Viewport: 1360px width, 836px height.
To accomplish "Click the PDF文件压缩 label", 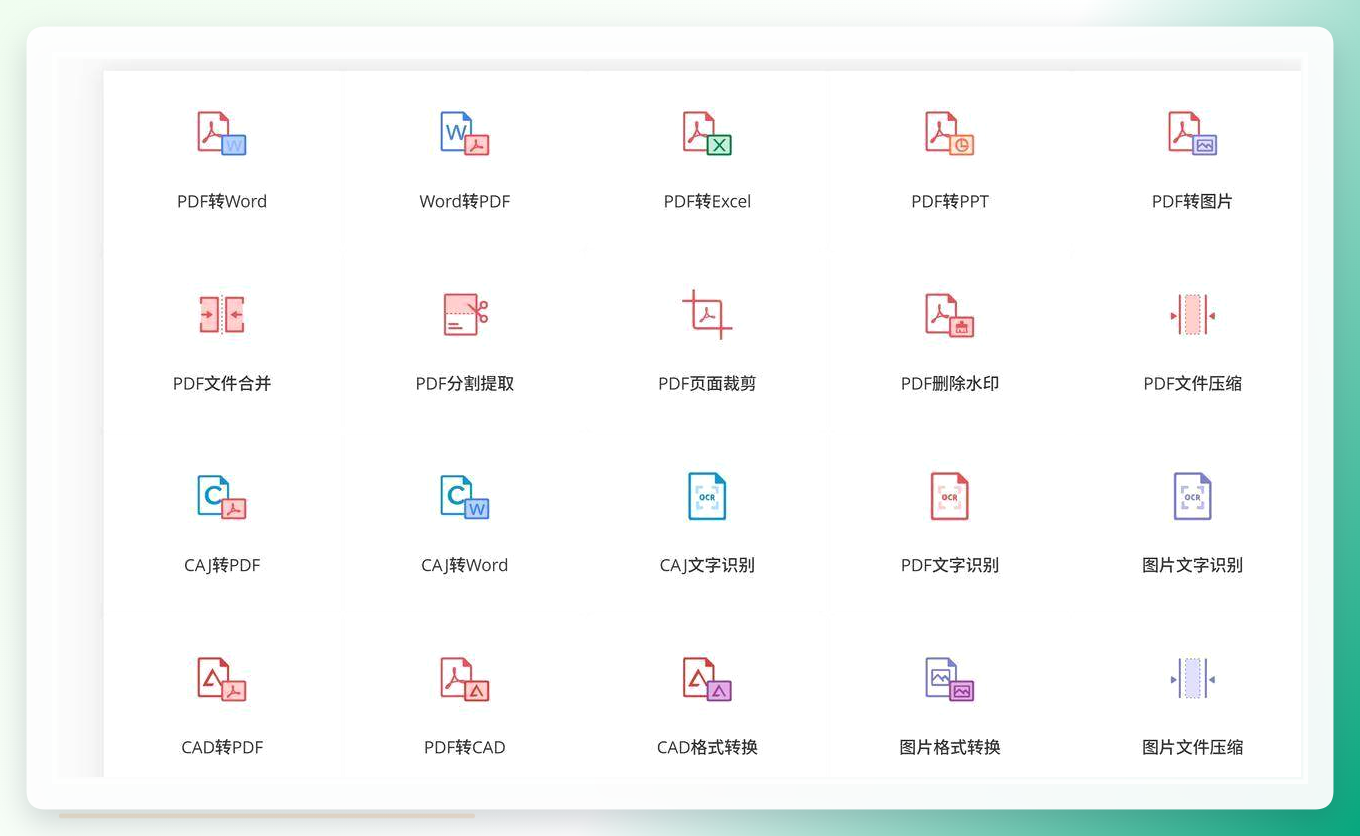I will 1193,383.
